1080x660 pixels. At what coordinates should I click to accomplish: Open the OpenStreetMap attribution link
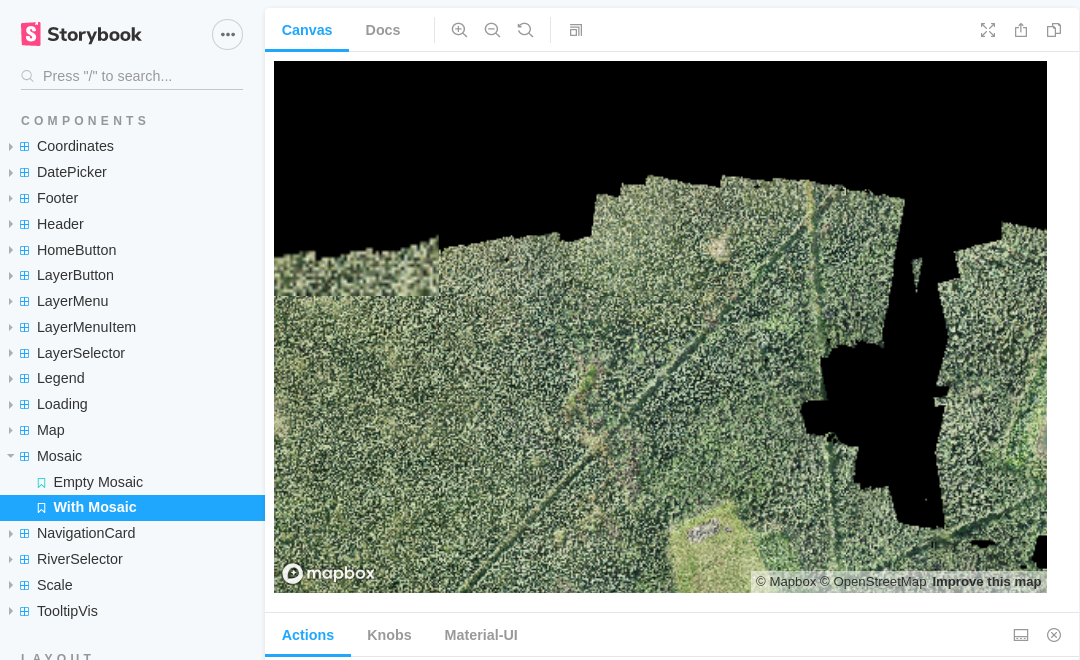tap(873, 582)
